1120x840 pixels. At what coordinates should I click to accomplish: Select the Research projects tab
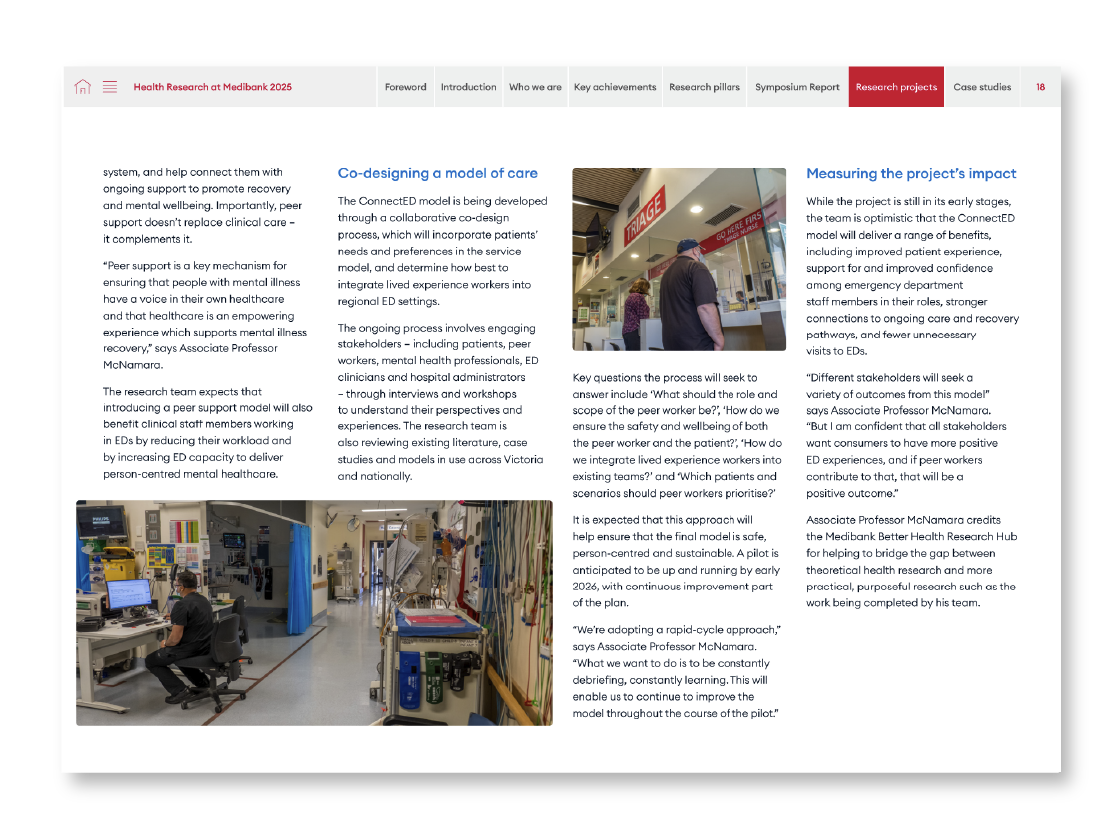896,87
